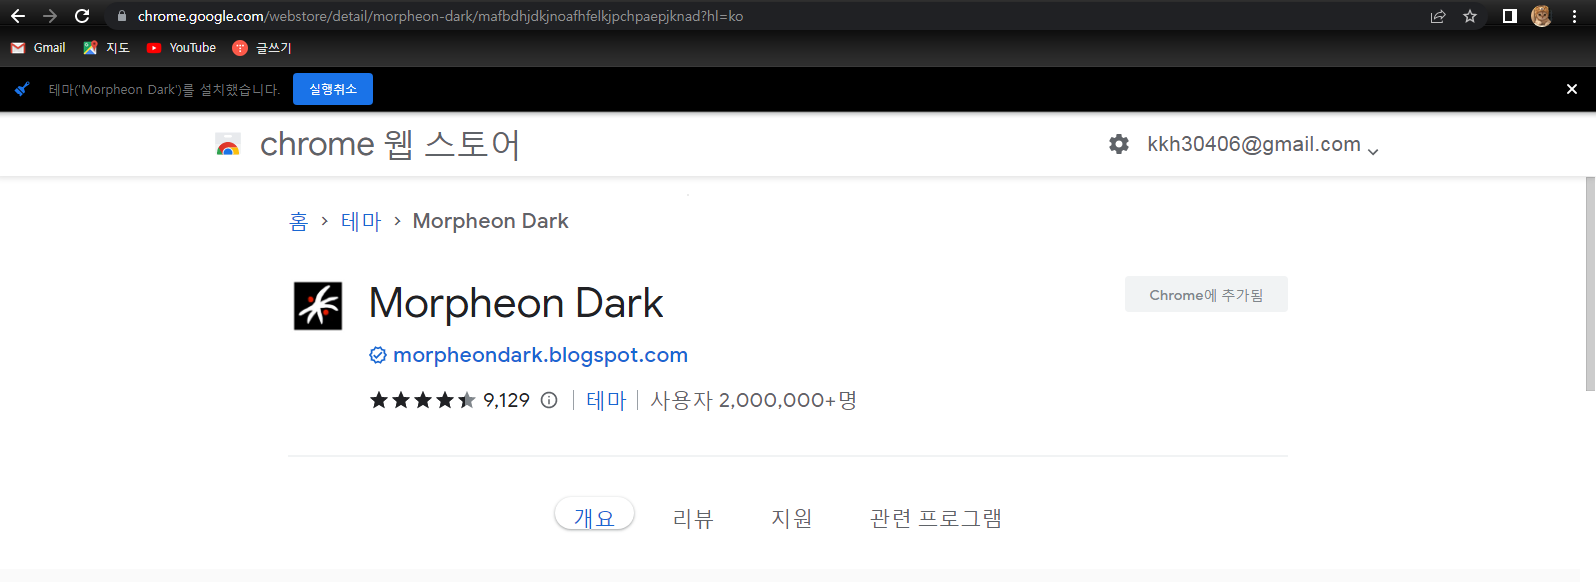Share this page via the share icon
Screen dimensions: 1596x582
[1438, 16]
